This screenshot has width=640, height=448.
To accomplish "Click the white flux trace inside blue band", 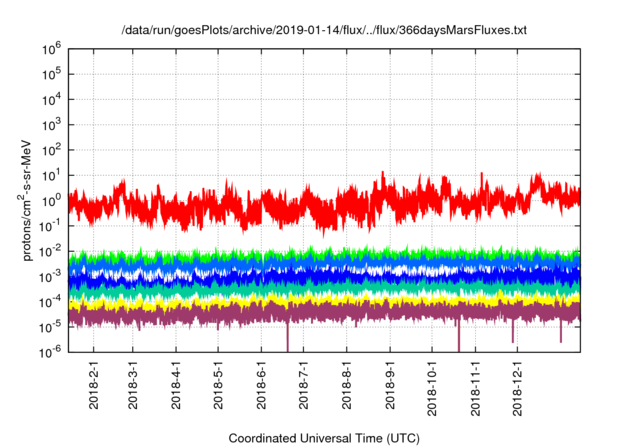I will [x=300, y=271].
